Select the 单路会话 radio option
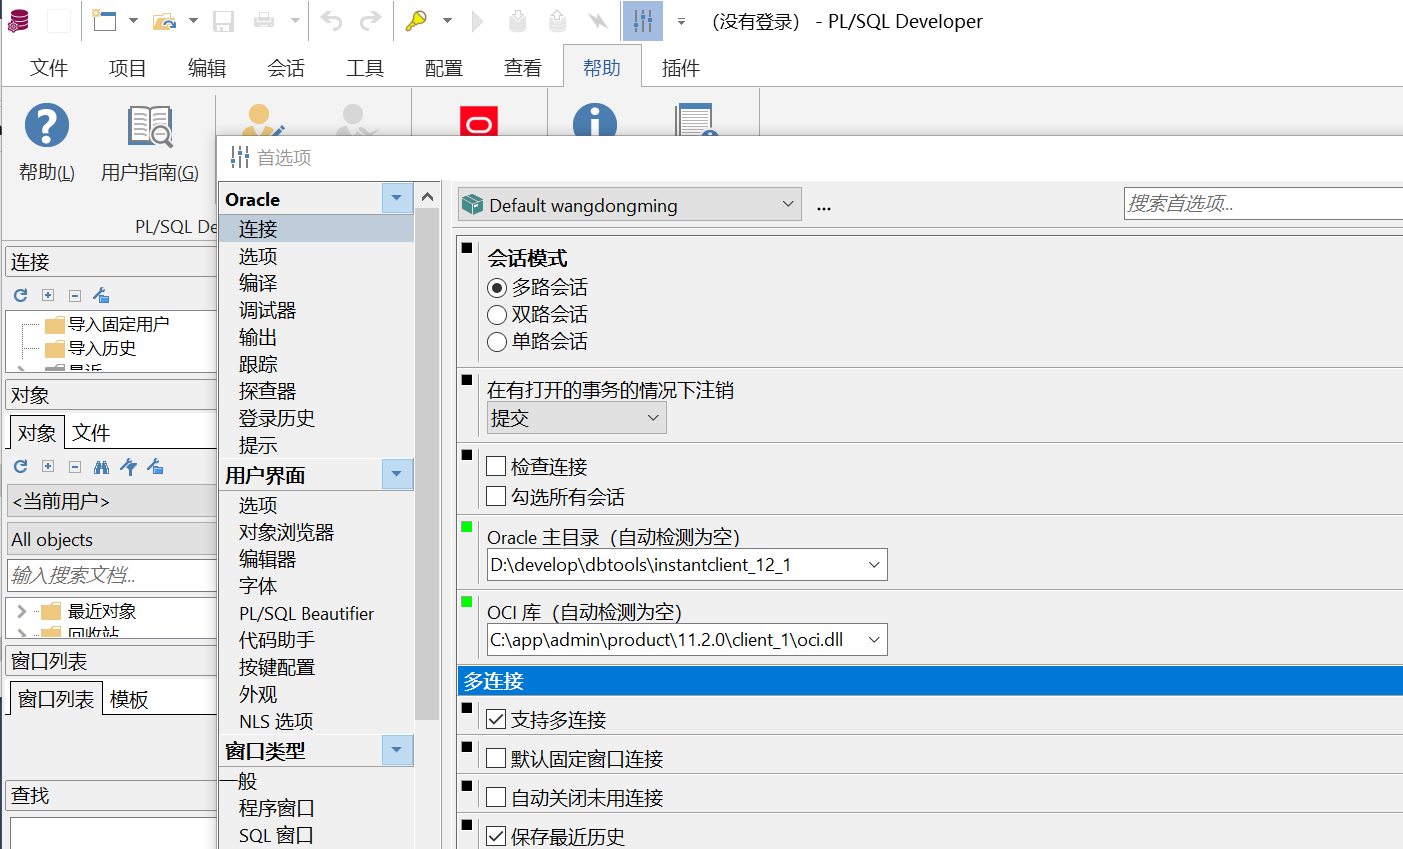This screenshot has height=849, width=1403. [x=497, y=342]
